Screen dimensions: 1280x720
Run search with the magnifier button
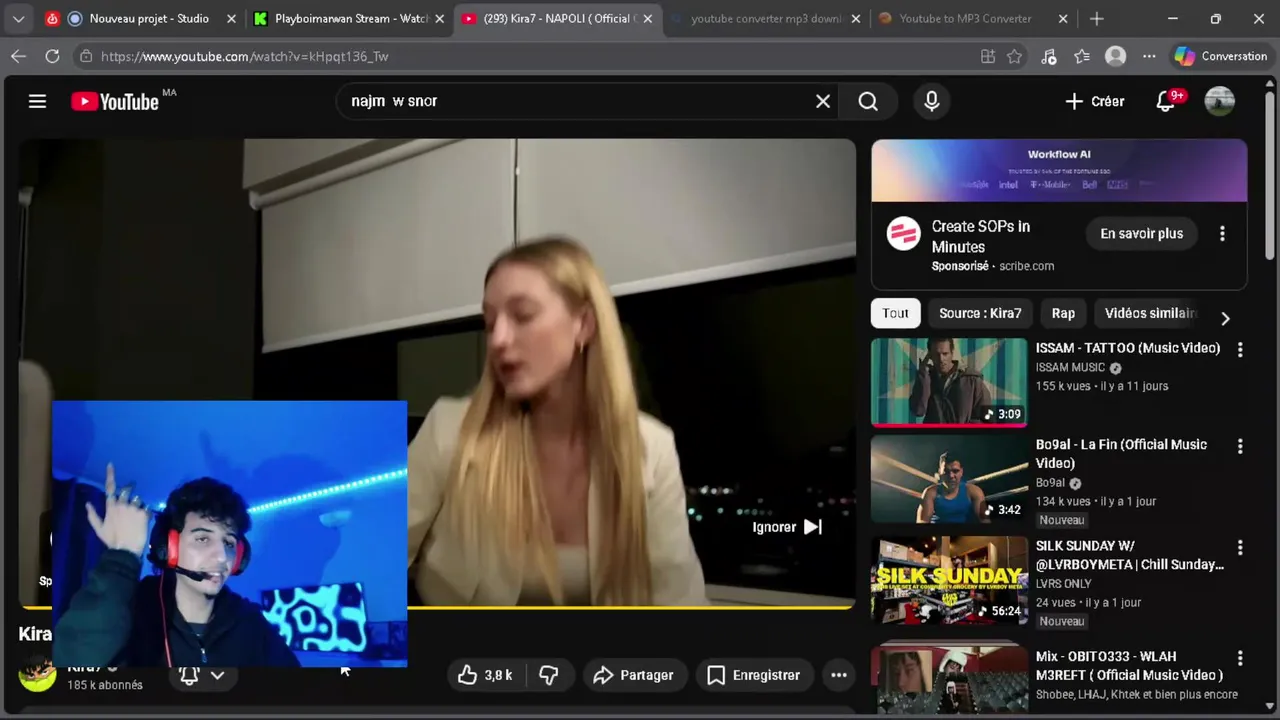(x=868, y=101)
